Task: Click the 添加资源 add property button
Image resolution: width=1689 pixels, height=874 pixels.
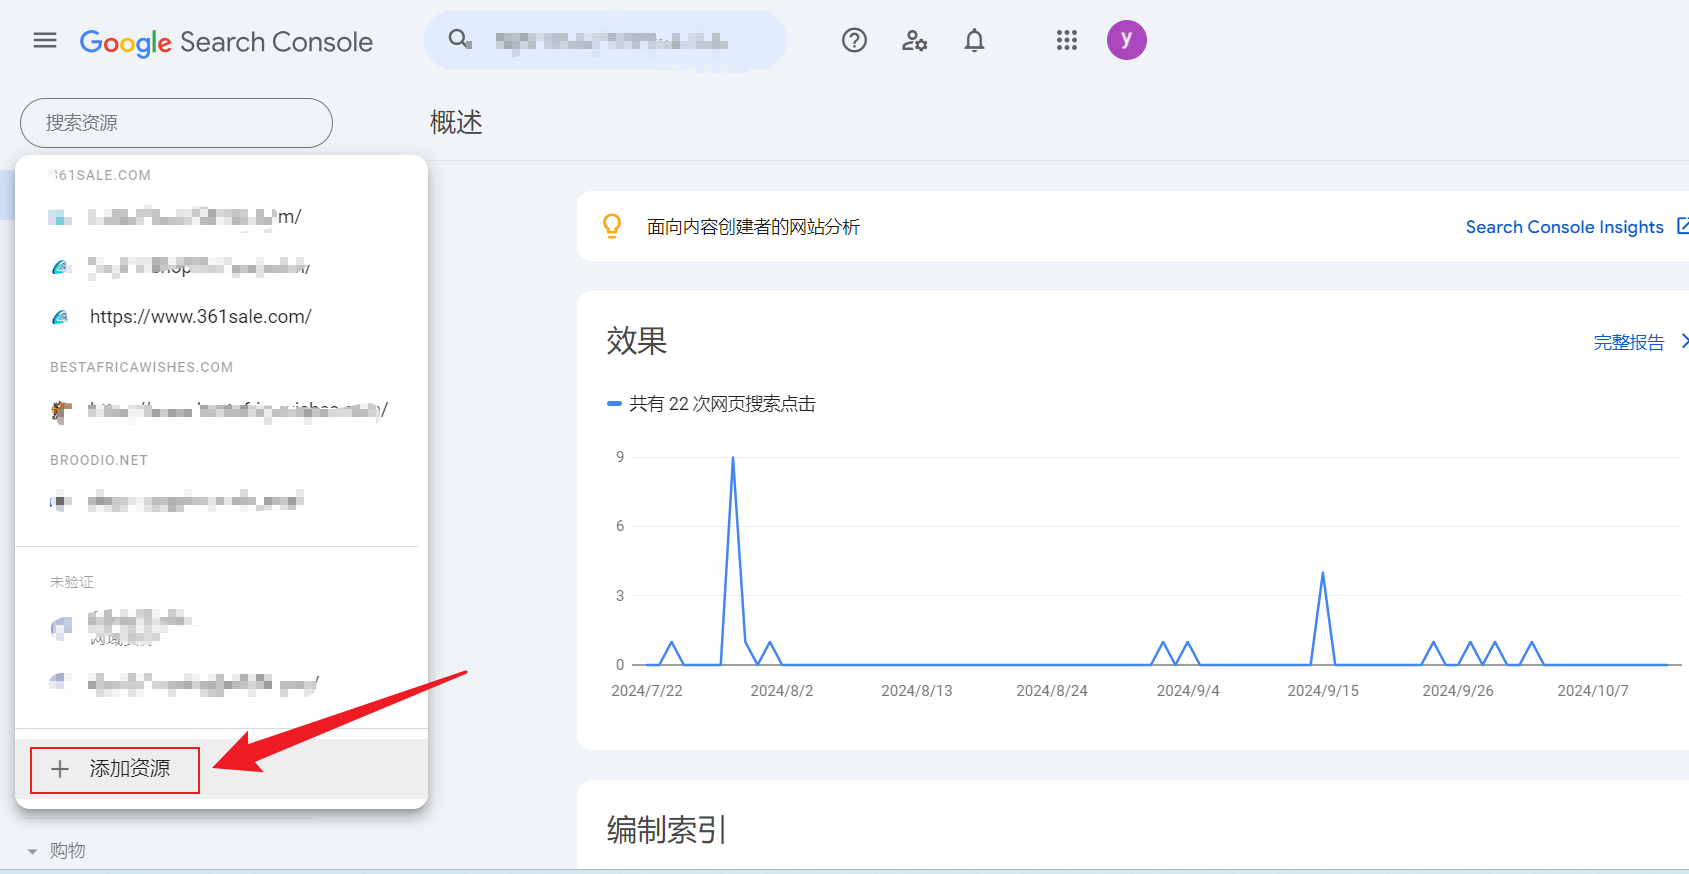Action: coord(115,769)
